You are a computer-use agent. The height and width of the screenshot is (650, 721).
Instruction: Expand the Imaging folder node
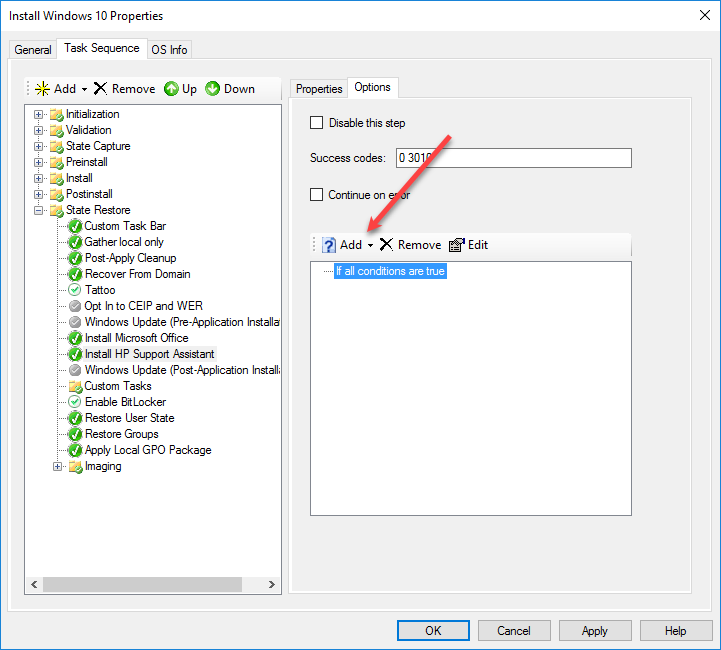point(58,466)
